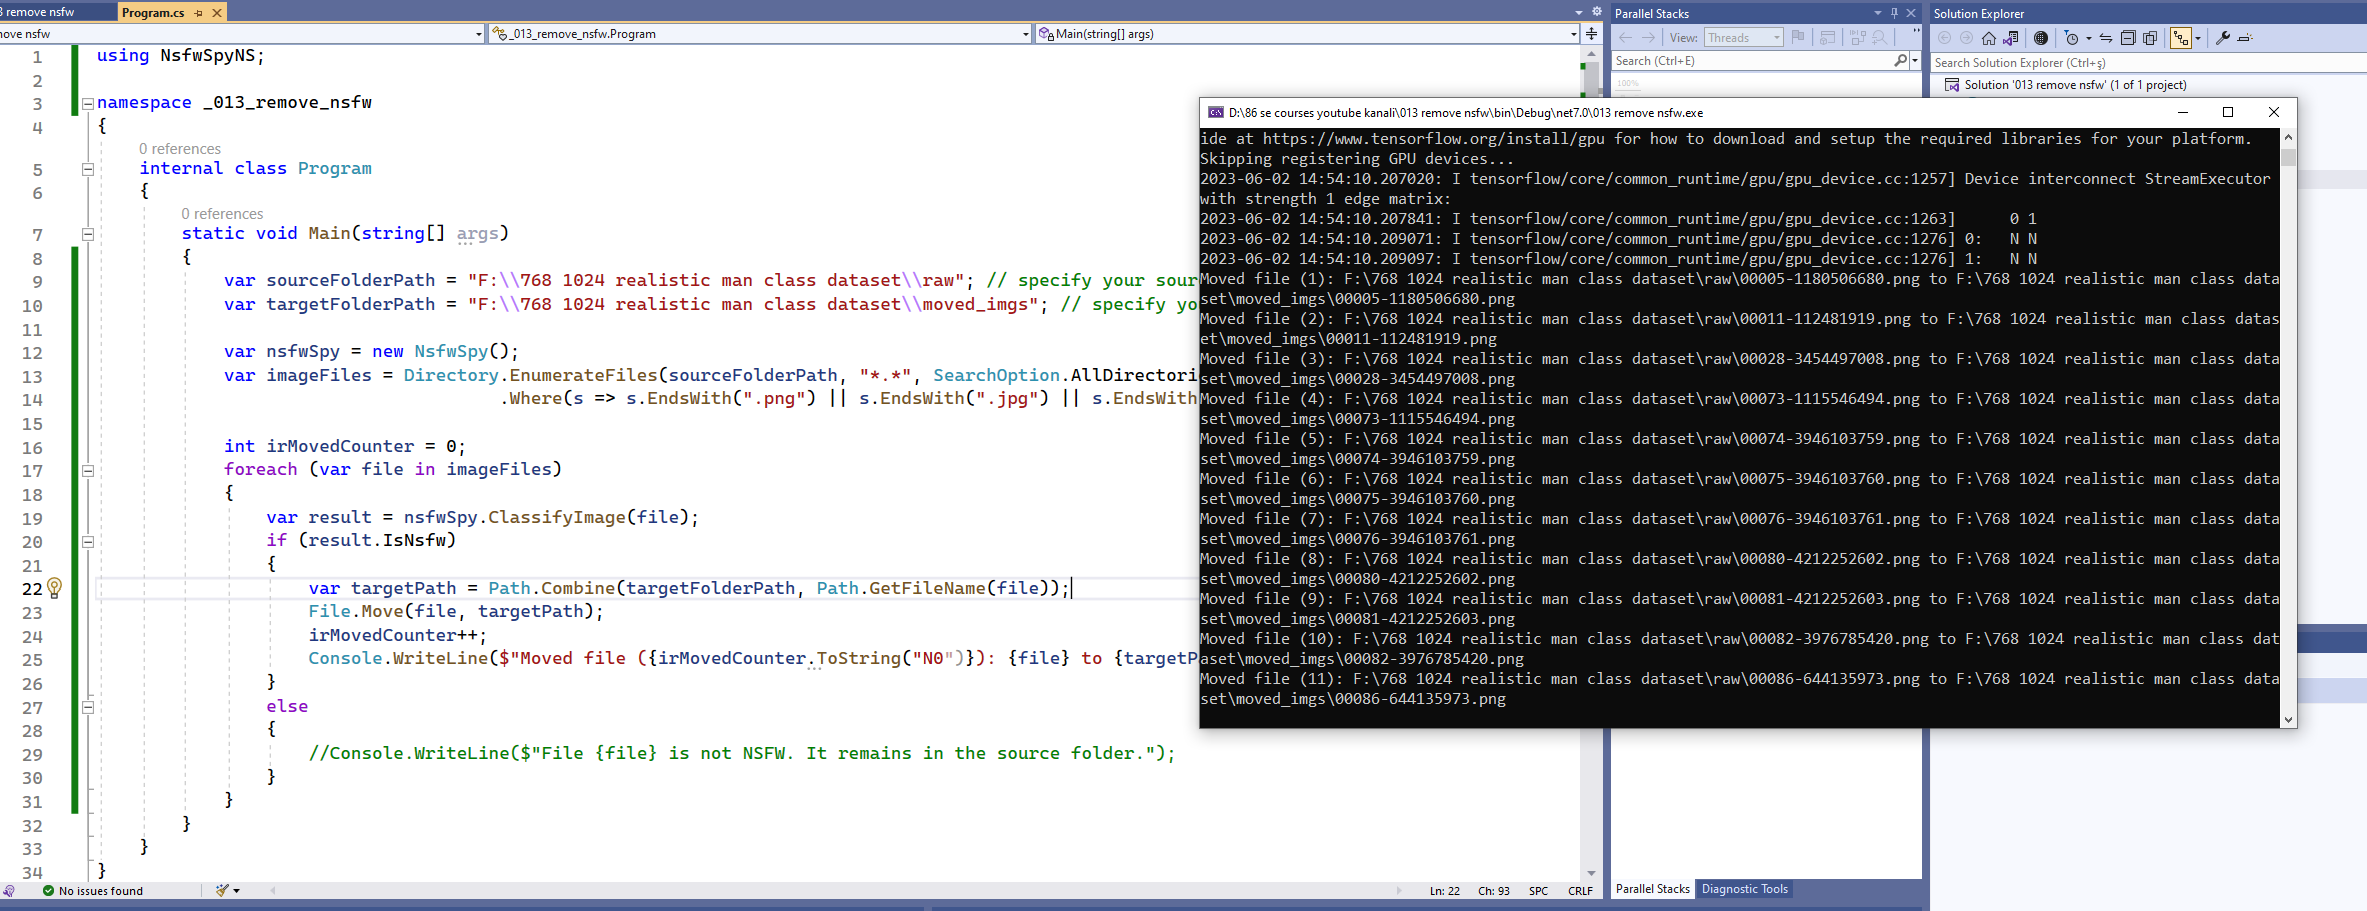Open the code cleanup broom icon
2367x911 pixels.
pyautogui.click(x=222, y=890)
